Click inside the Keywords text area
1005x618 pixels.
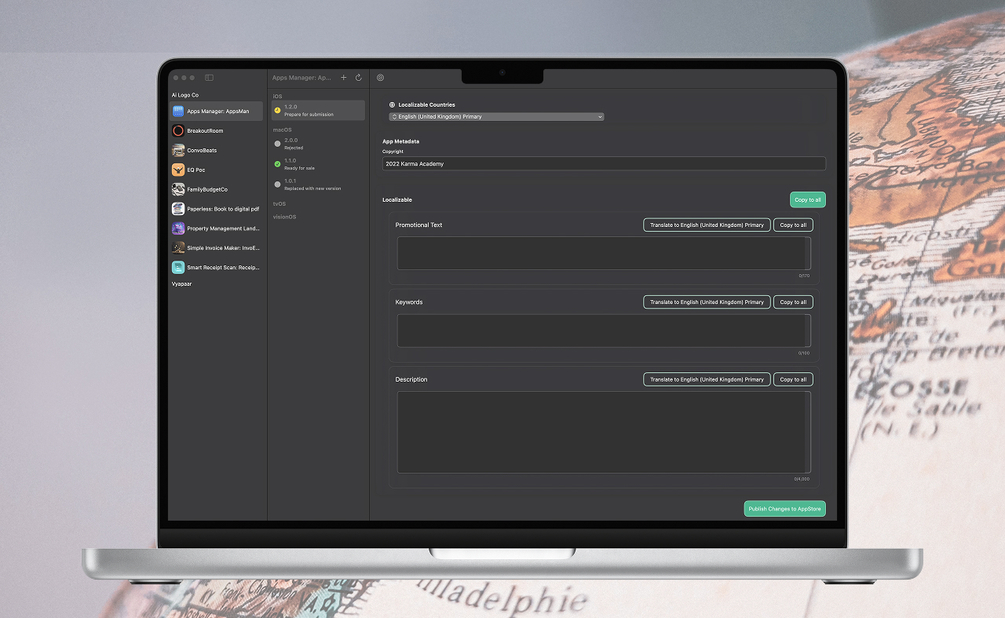tap(604, 331)
